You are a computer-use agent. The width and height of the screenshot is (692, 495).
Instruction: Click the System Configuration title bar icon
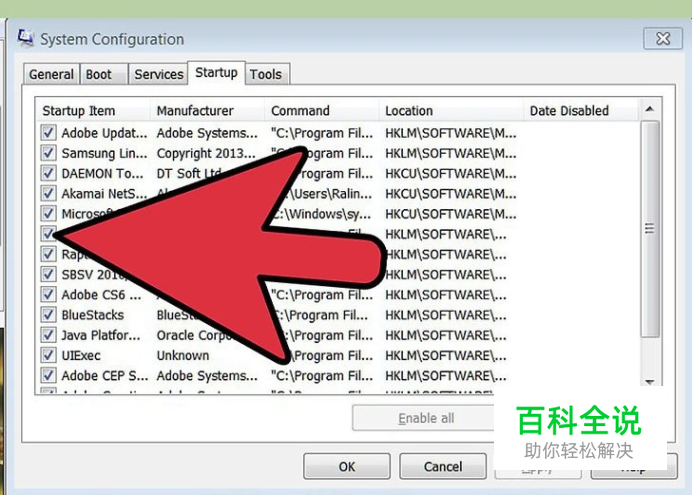pyautogui.click(x=26, y=38)
